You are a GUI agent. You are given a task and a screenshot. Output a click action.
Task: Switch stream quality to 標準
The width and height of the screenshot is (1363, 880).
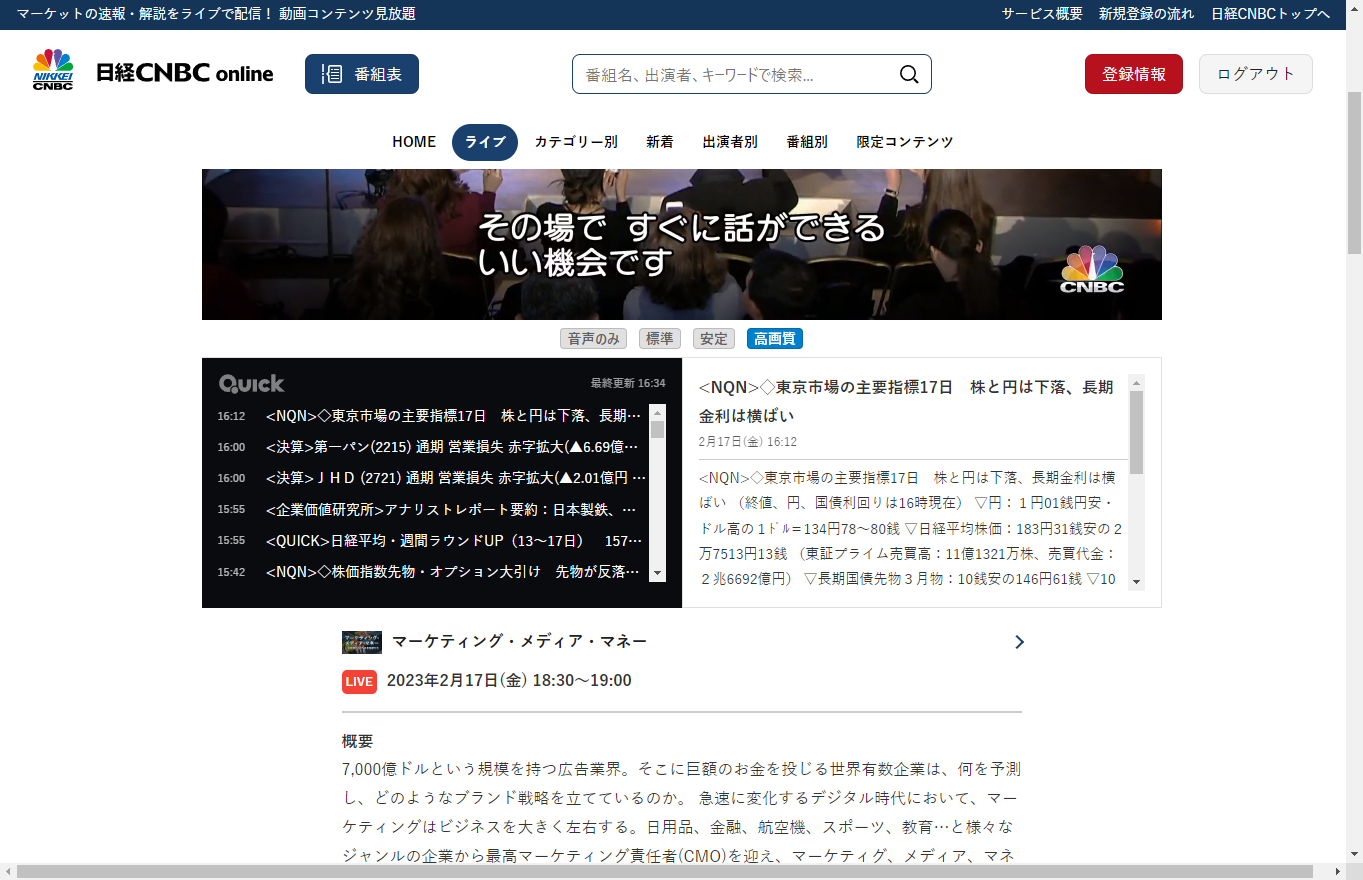tap(660, 339)
